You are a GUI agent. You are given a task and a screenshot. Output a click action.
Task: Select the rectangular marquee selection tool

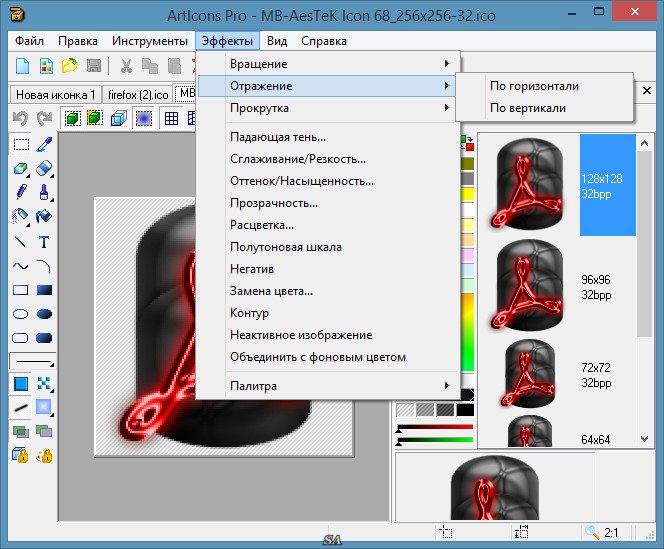(21, 144)
